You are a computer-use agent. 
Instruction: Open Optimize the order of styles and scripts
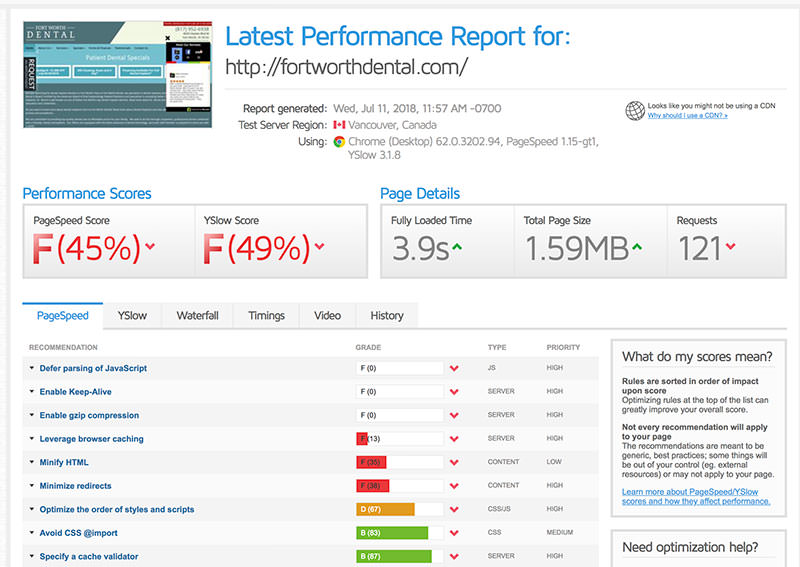(x=117, y=509)
